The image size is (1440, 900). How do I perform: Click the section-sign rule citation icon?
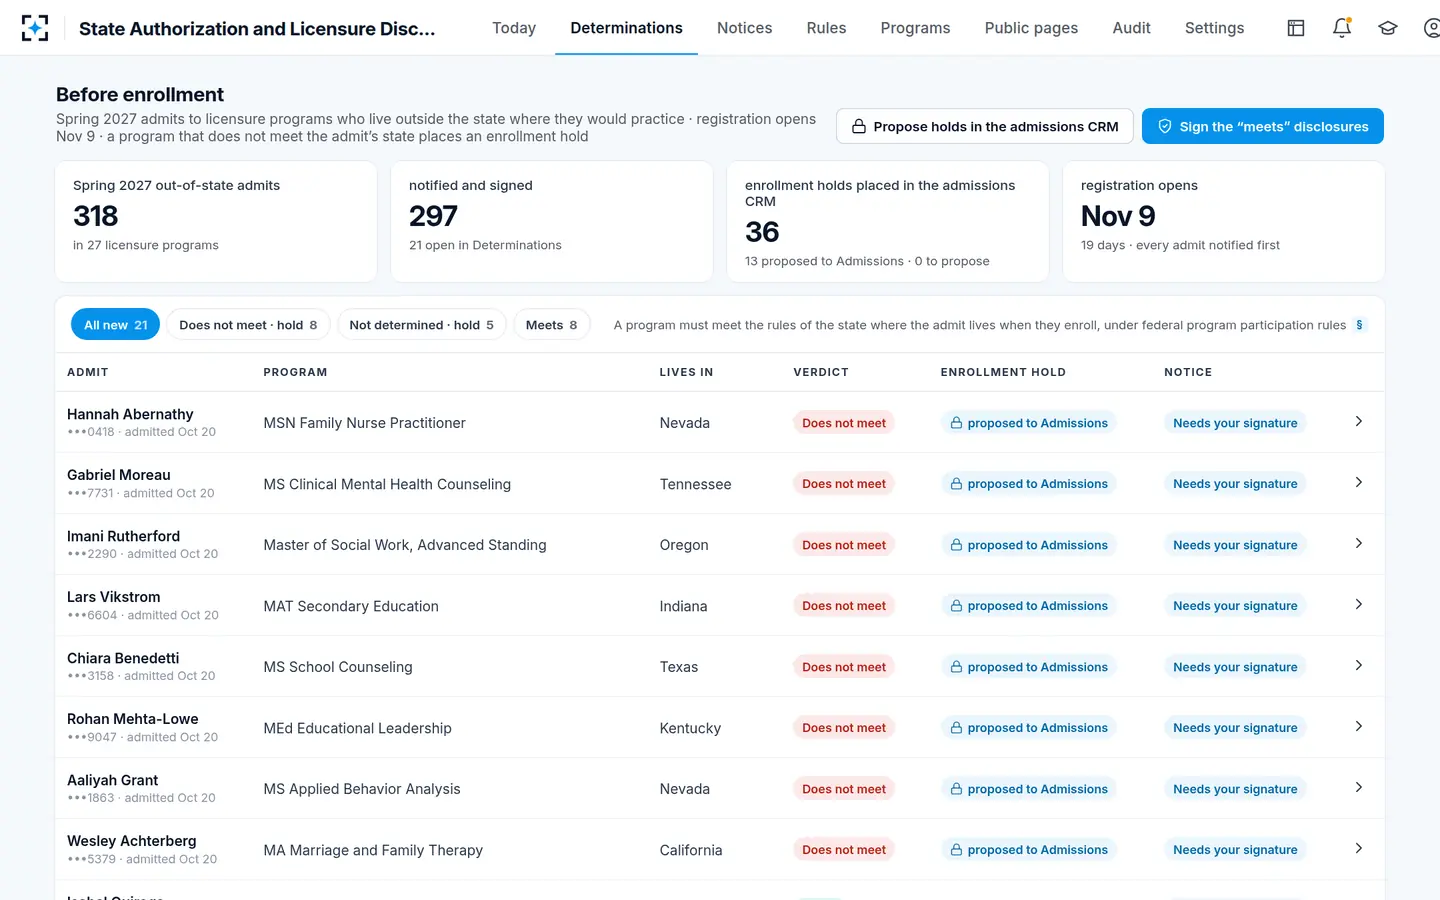1359,325
